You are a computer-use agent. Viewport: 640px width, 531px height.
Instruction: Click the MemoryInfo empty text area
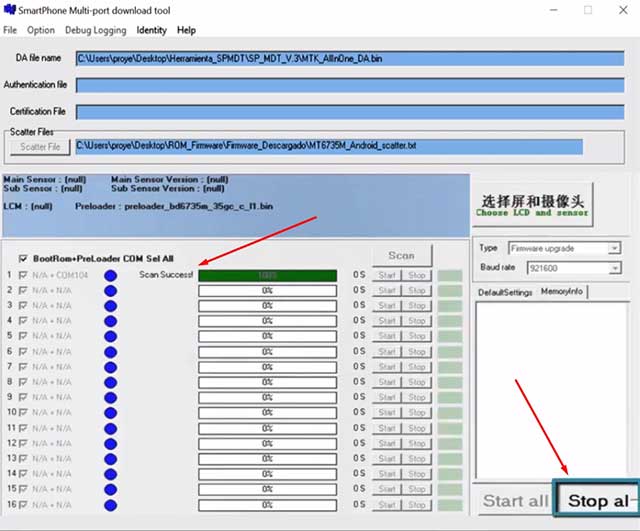pyautogui.click(x=552, y=391)
